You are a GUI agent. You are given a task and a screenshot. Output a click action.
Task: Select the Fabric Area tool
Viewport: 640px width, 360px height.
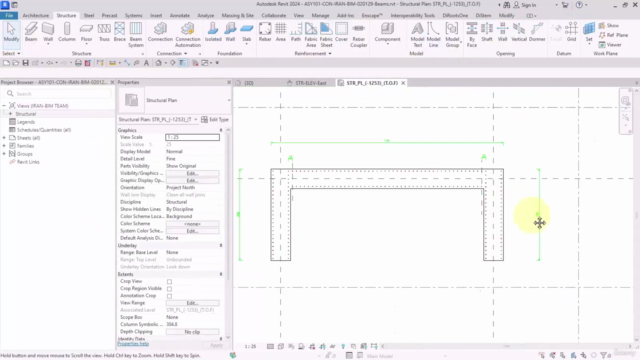(x=311, y=34)
